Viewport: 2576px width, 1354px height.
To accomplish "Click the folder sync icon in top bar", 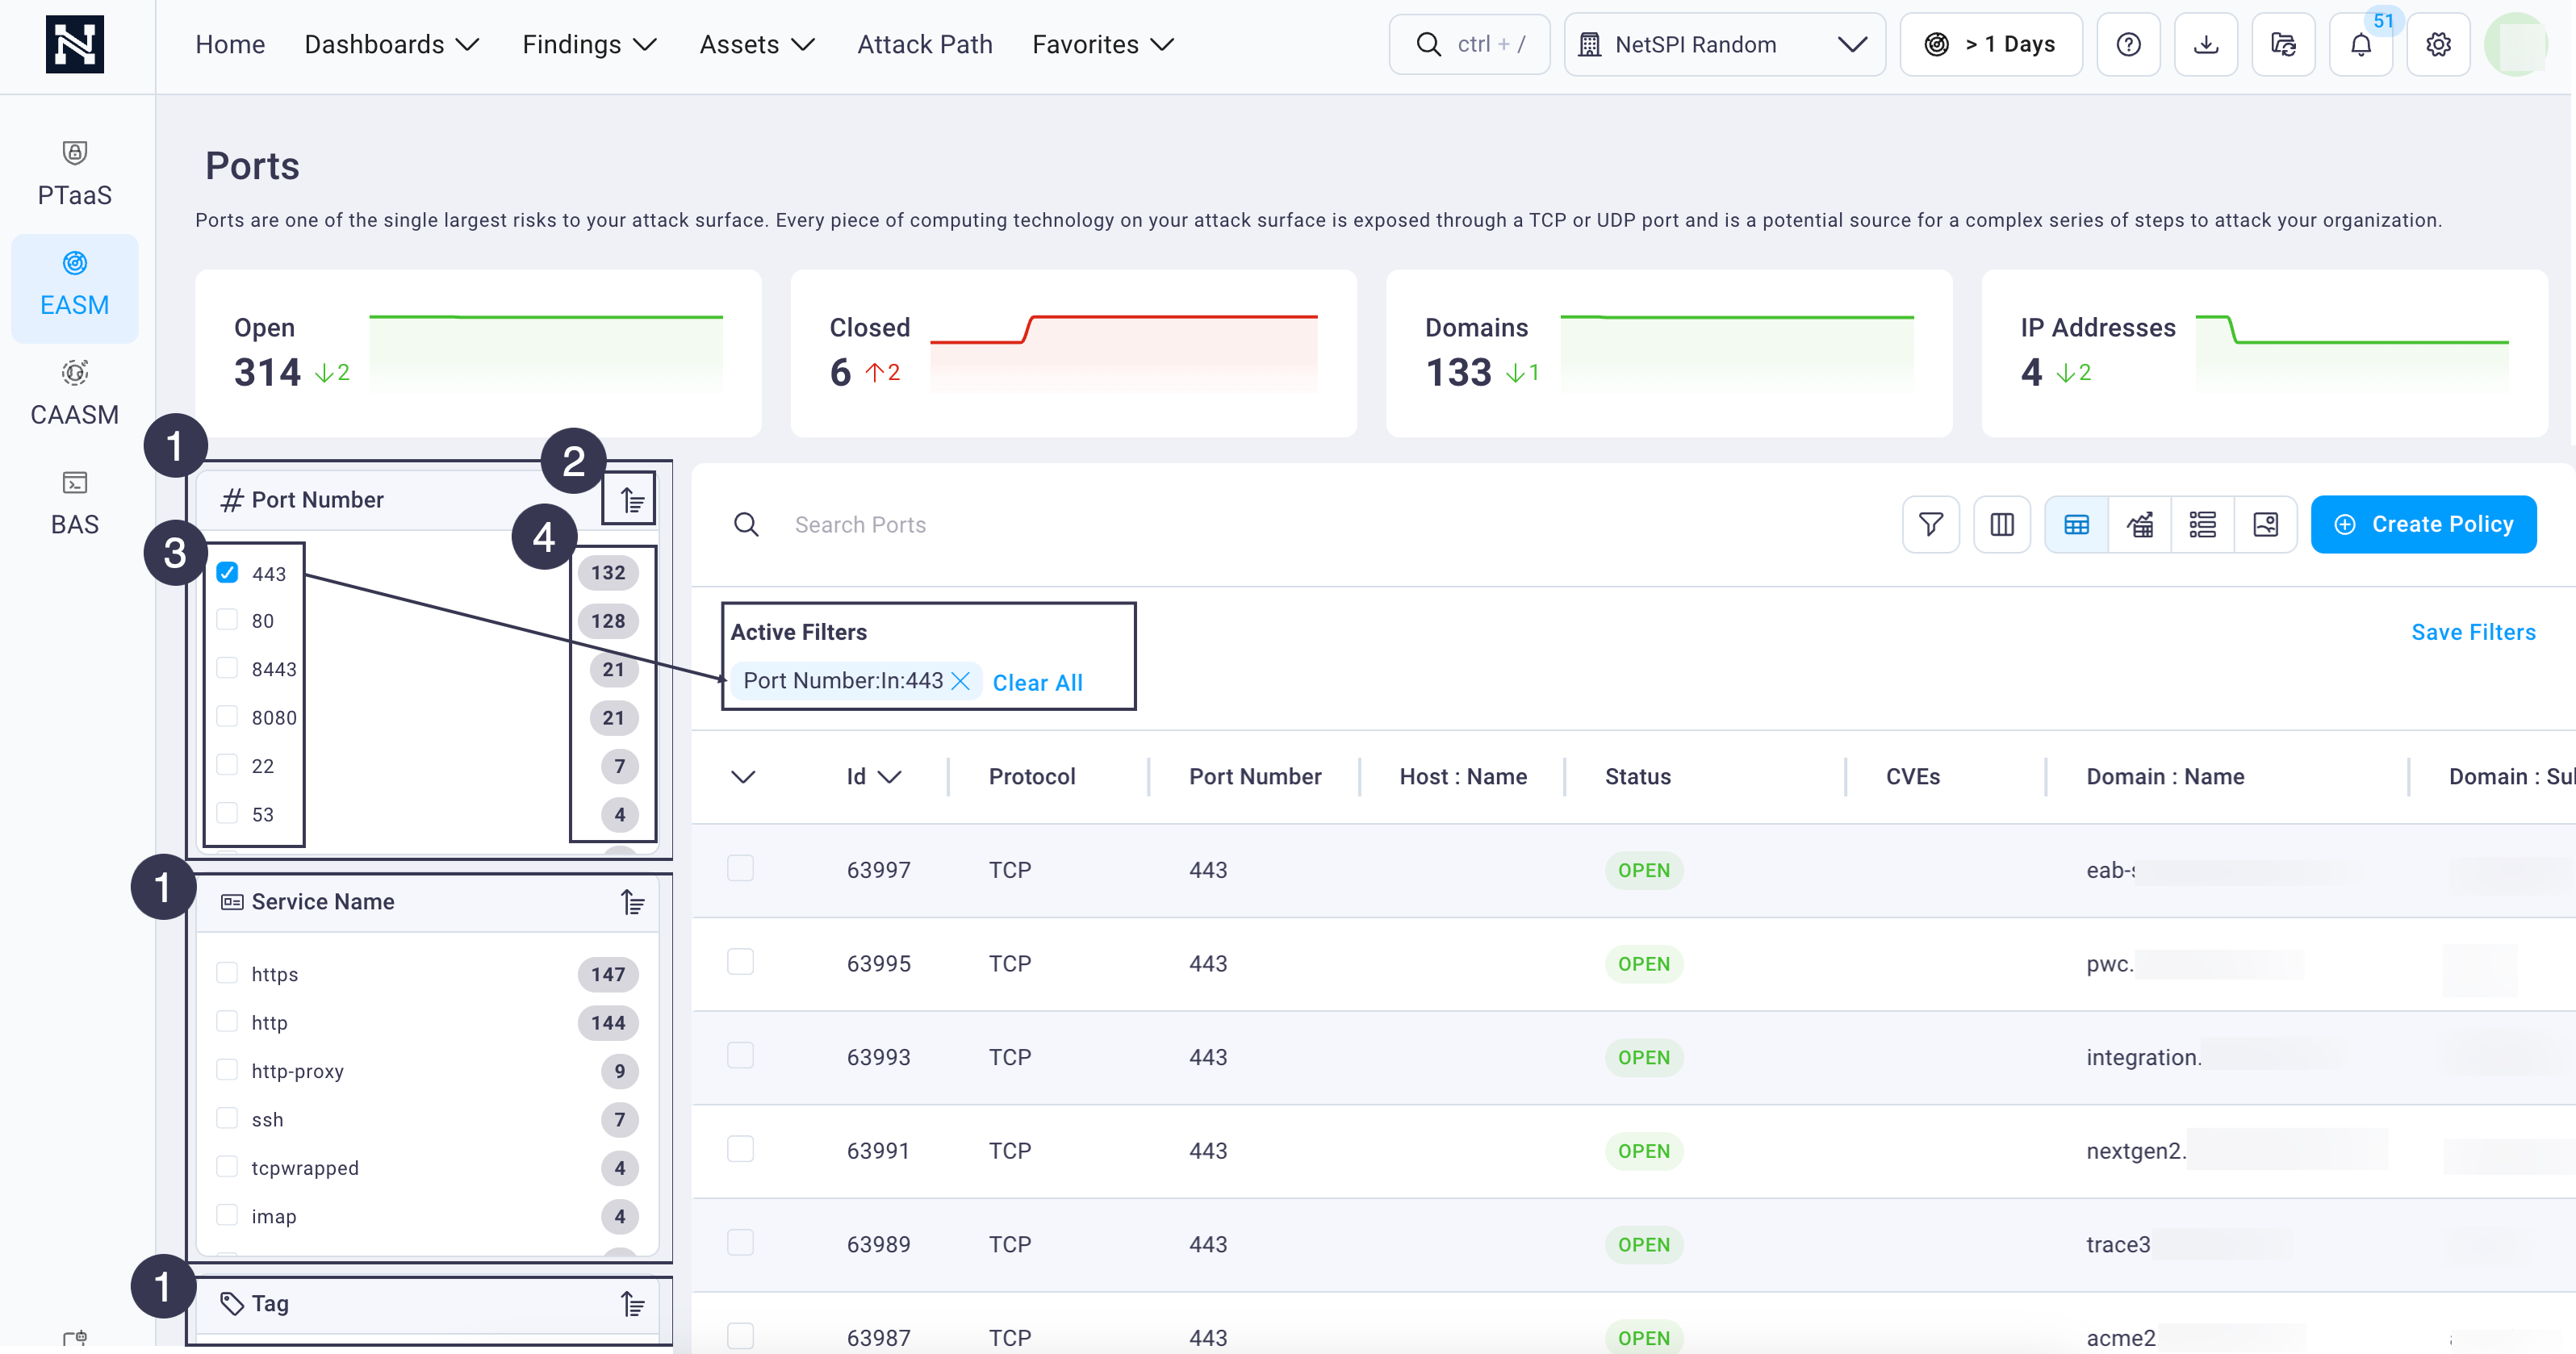I will click(x=2284, y=44).
